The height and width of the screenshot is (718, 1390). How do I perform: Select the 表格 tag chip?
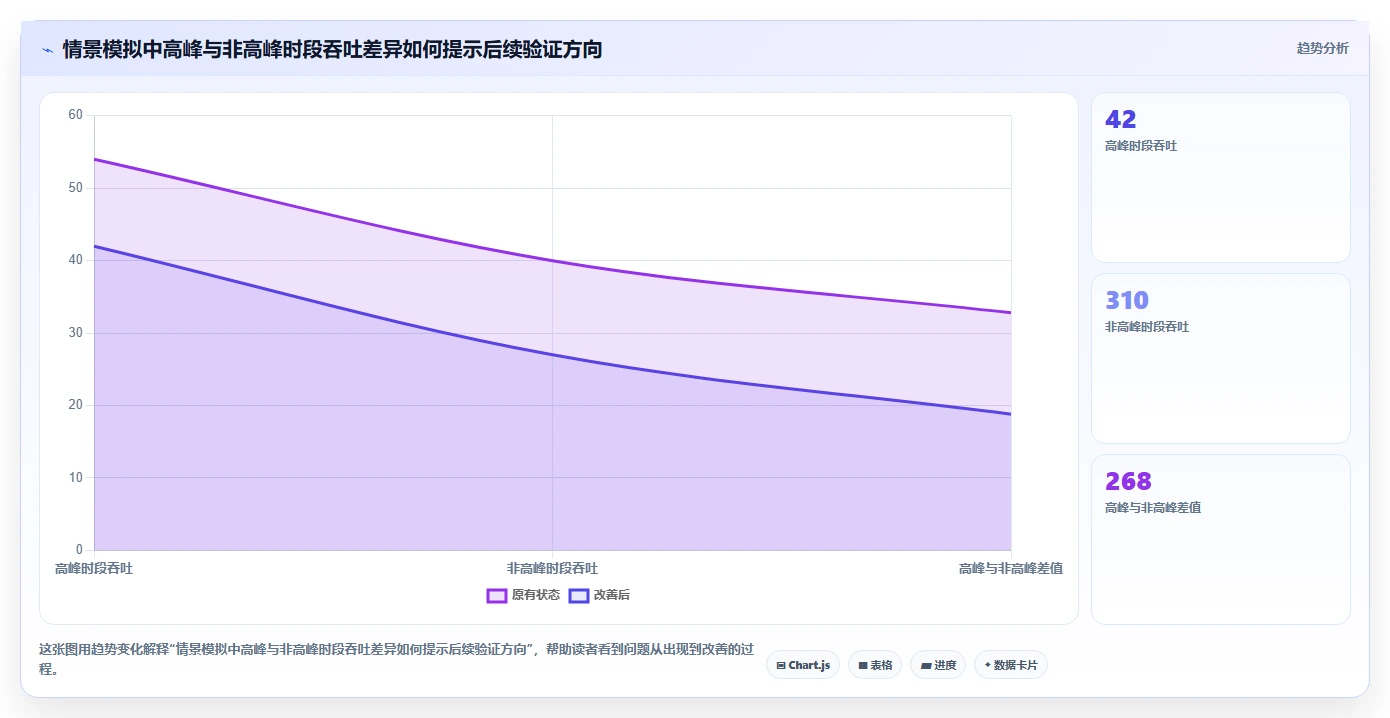[875, 665]
